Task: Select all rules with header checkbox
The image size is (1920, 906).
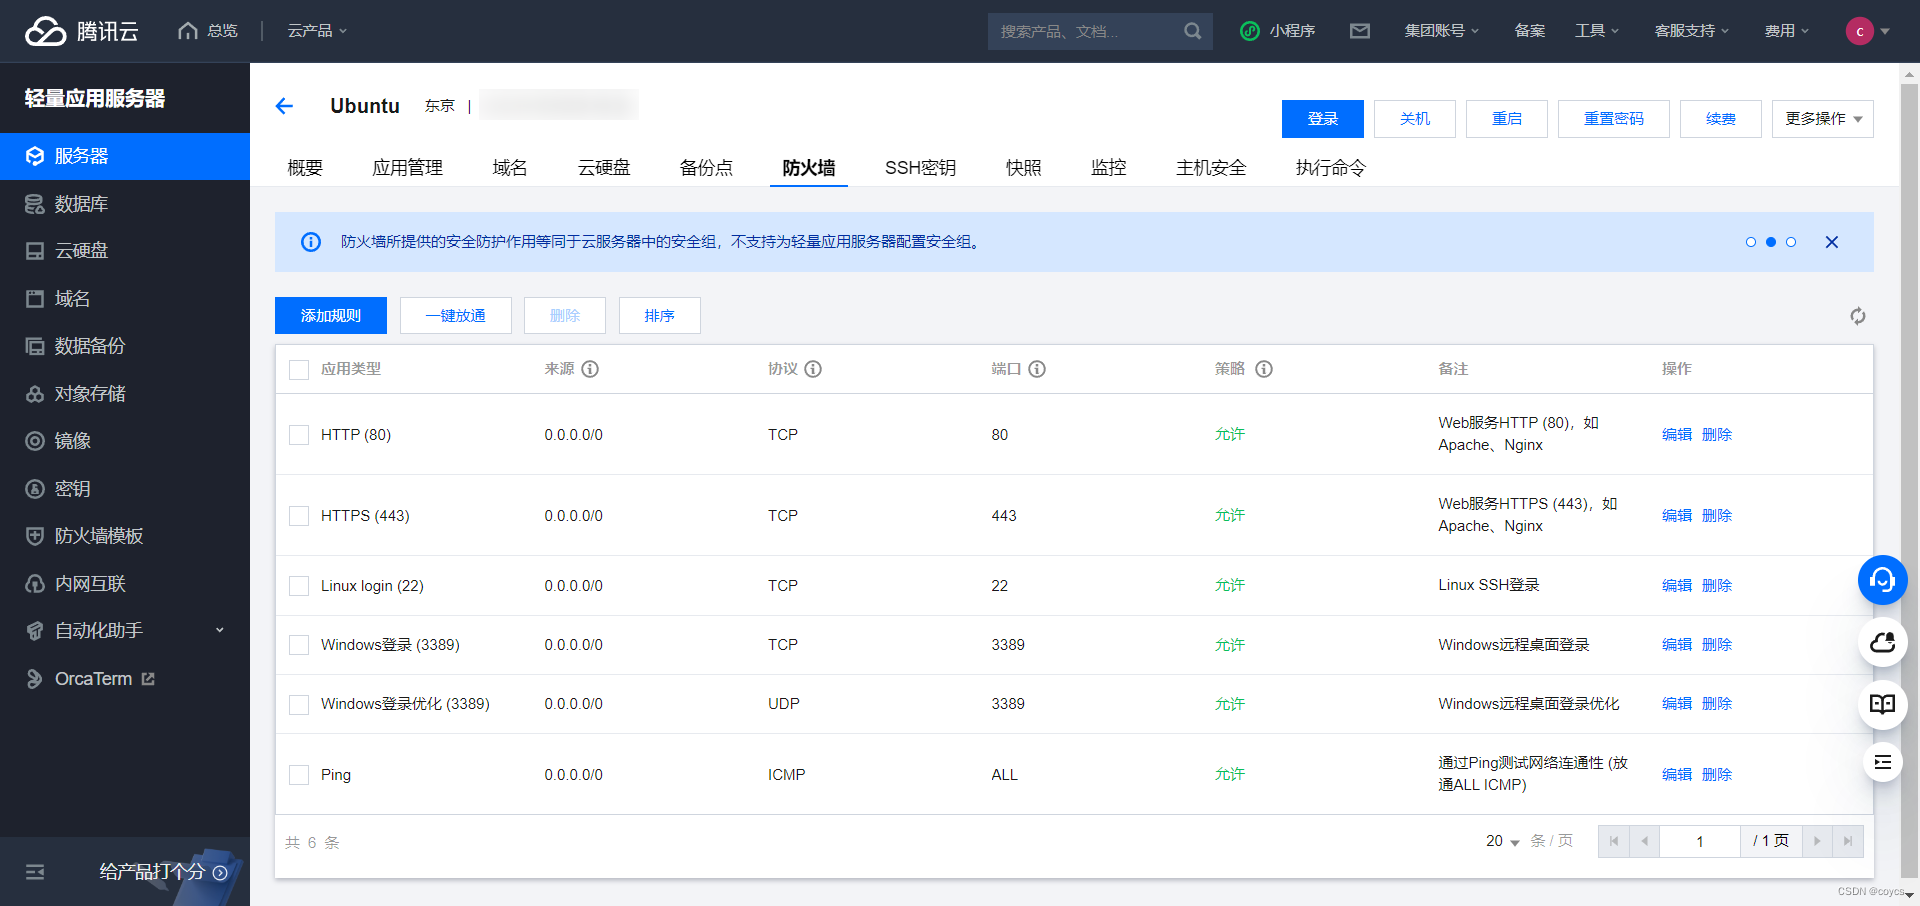Action: (298, 370)
